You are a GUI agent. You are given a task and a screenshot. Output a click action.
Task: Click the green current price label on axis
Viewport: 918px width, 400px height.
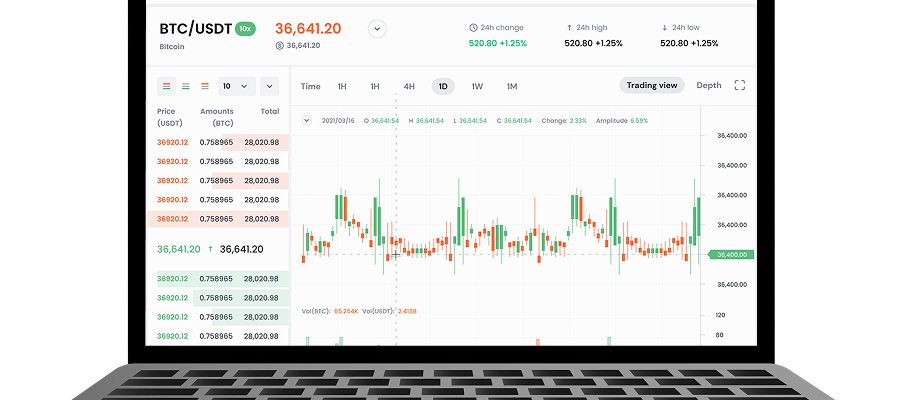point(732,255)
